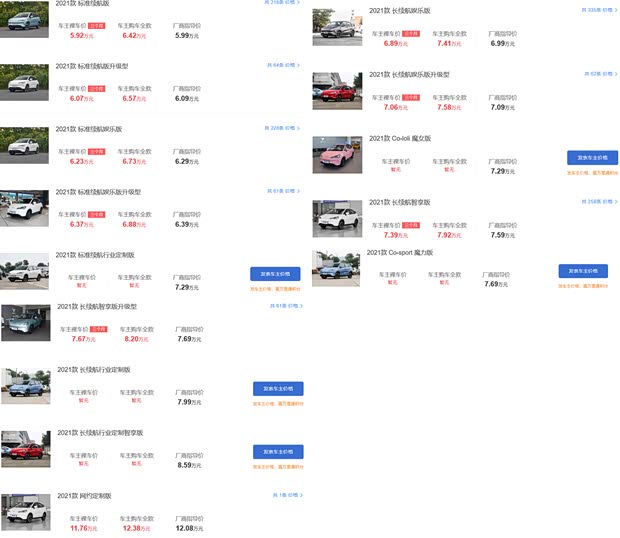Screen dimensions: 620x538
Task: Click 发表车主价格 button for 长续航行业定制智享版
Action: (277, 451)
